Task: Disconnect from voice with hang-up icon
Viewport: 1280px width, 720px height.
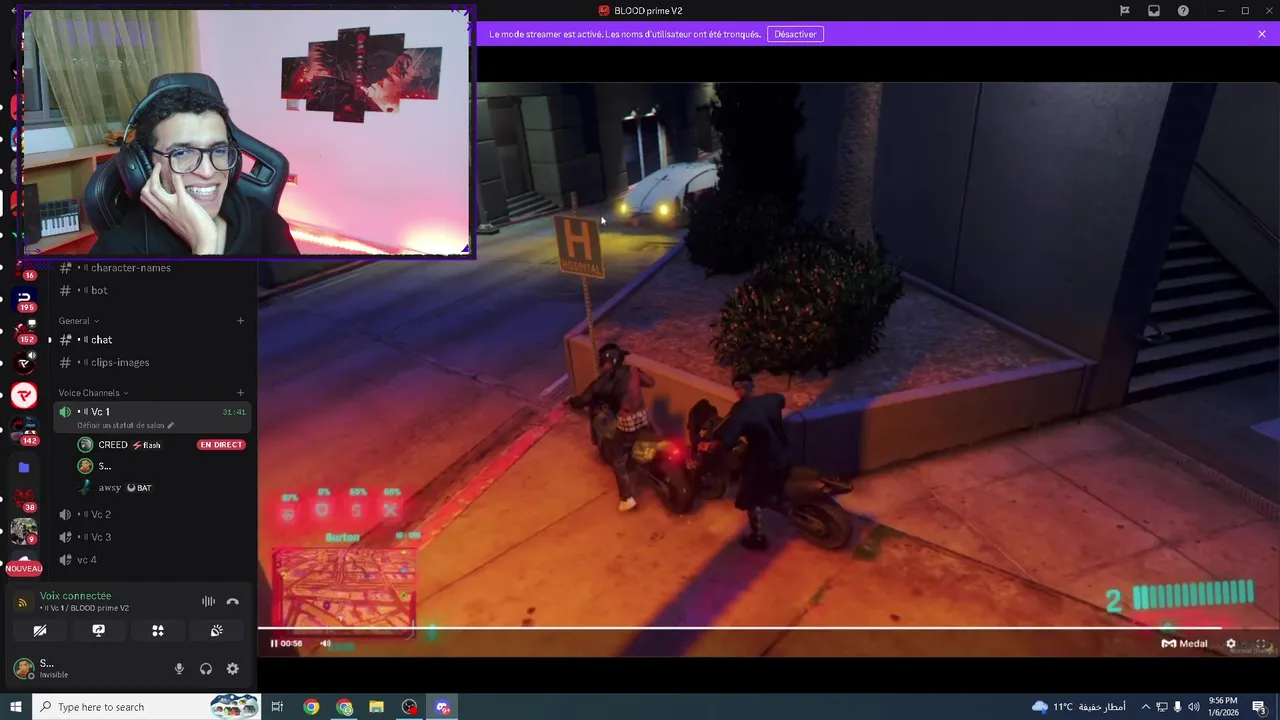Action: pyautogui.click(x=232, y=601)
